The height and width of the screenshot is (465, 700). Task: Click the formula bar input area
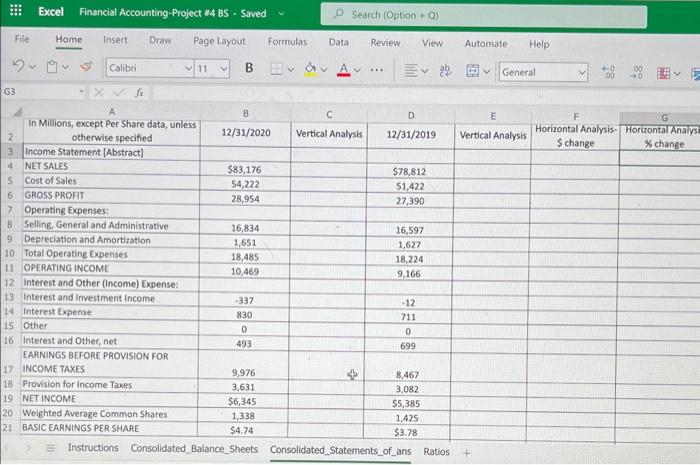point(424,94)
